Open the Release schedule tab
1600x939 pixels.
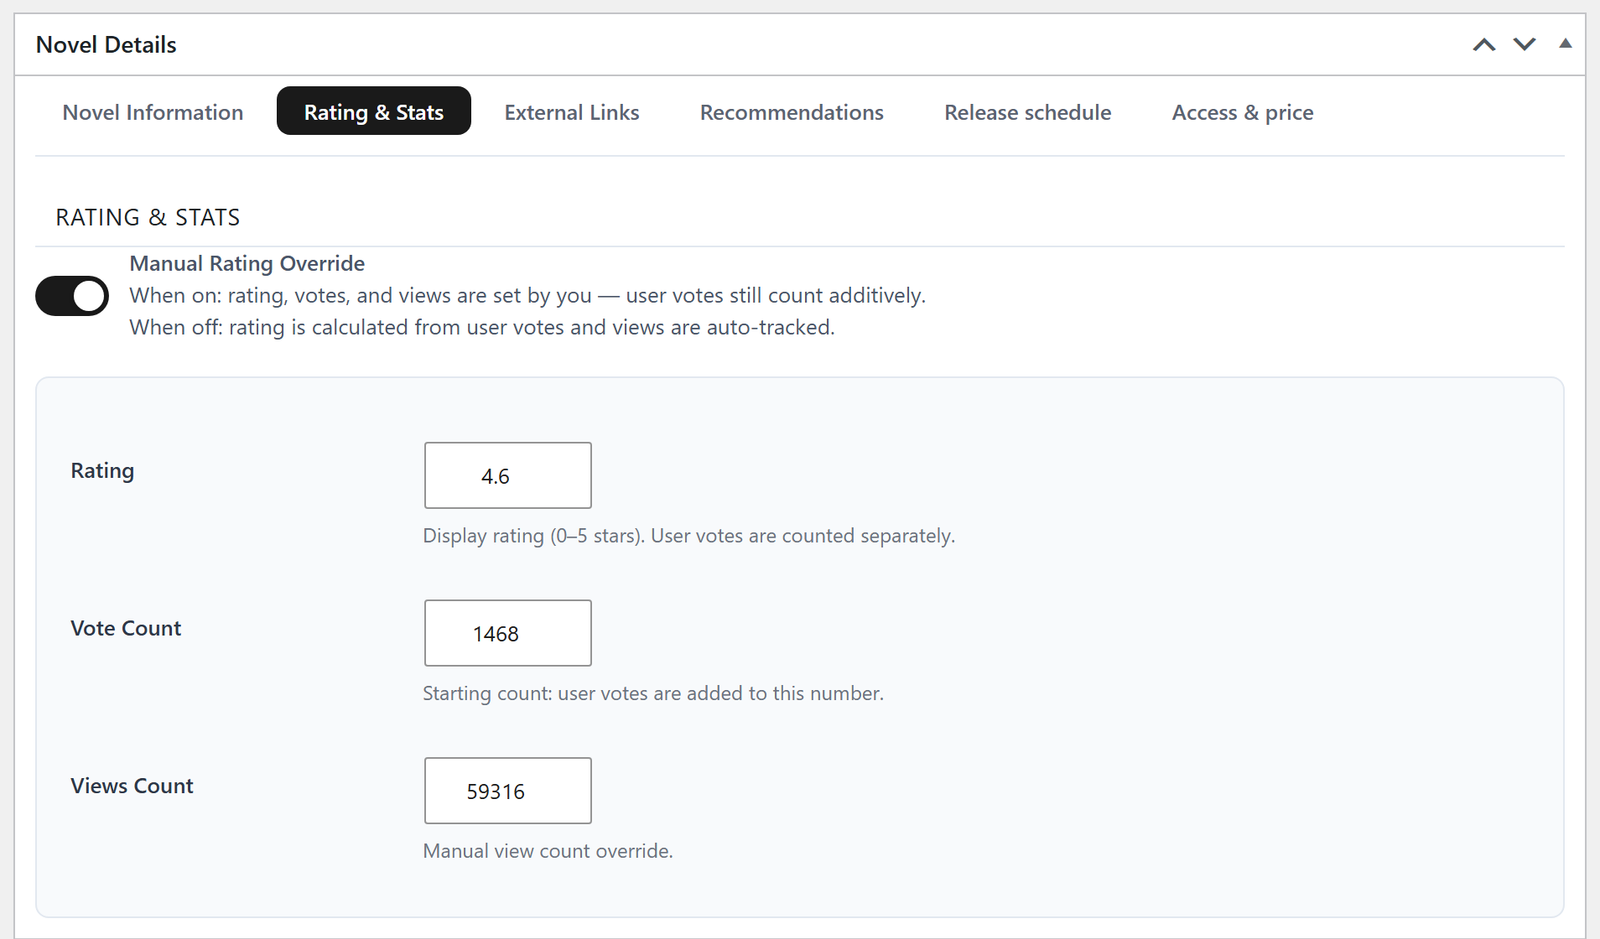point(1028,112)
